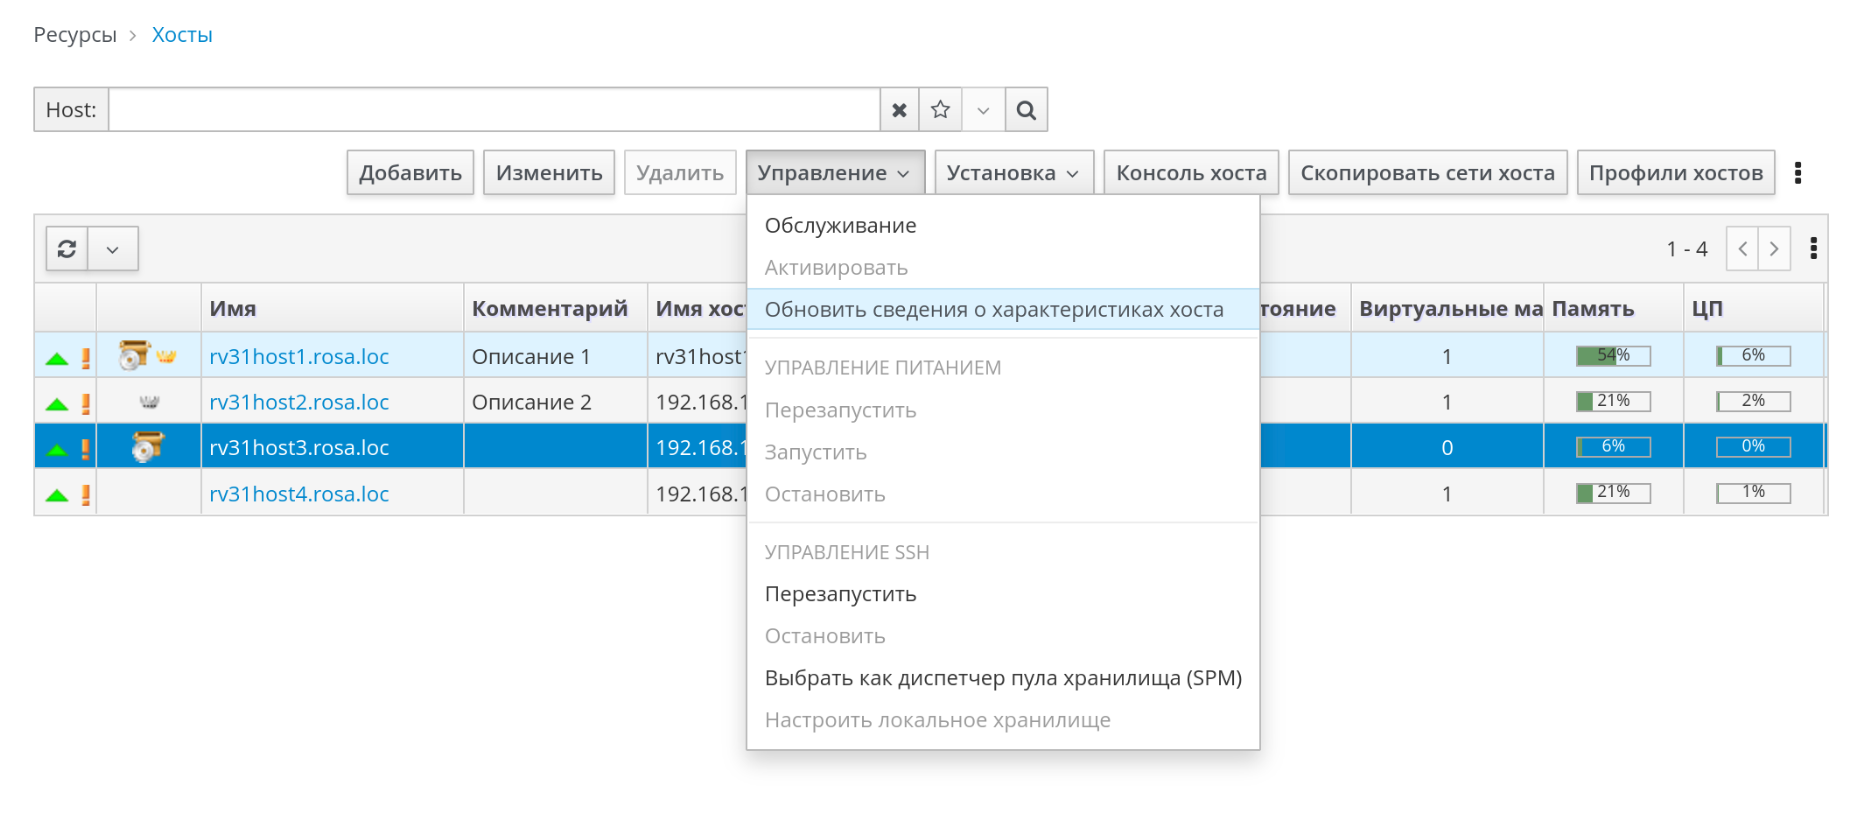Click the exclamation warning icon for rv31host2.rosa.loc
1855x836 pixels.
(x=86, y=403)
